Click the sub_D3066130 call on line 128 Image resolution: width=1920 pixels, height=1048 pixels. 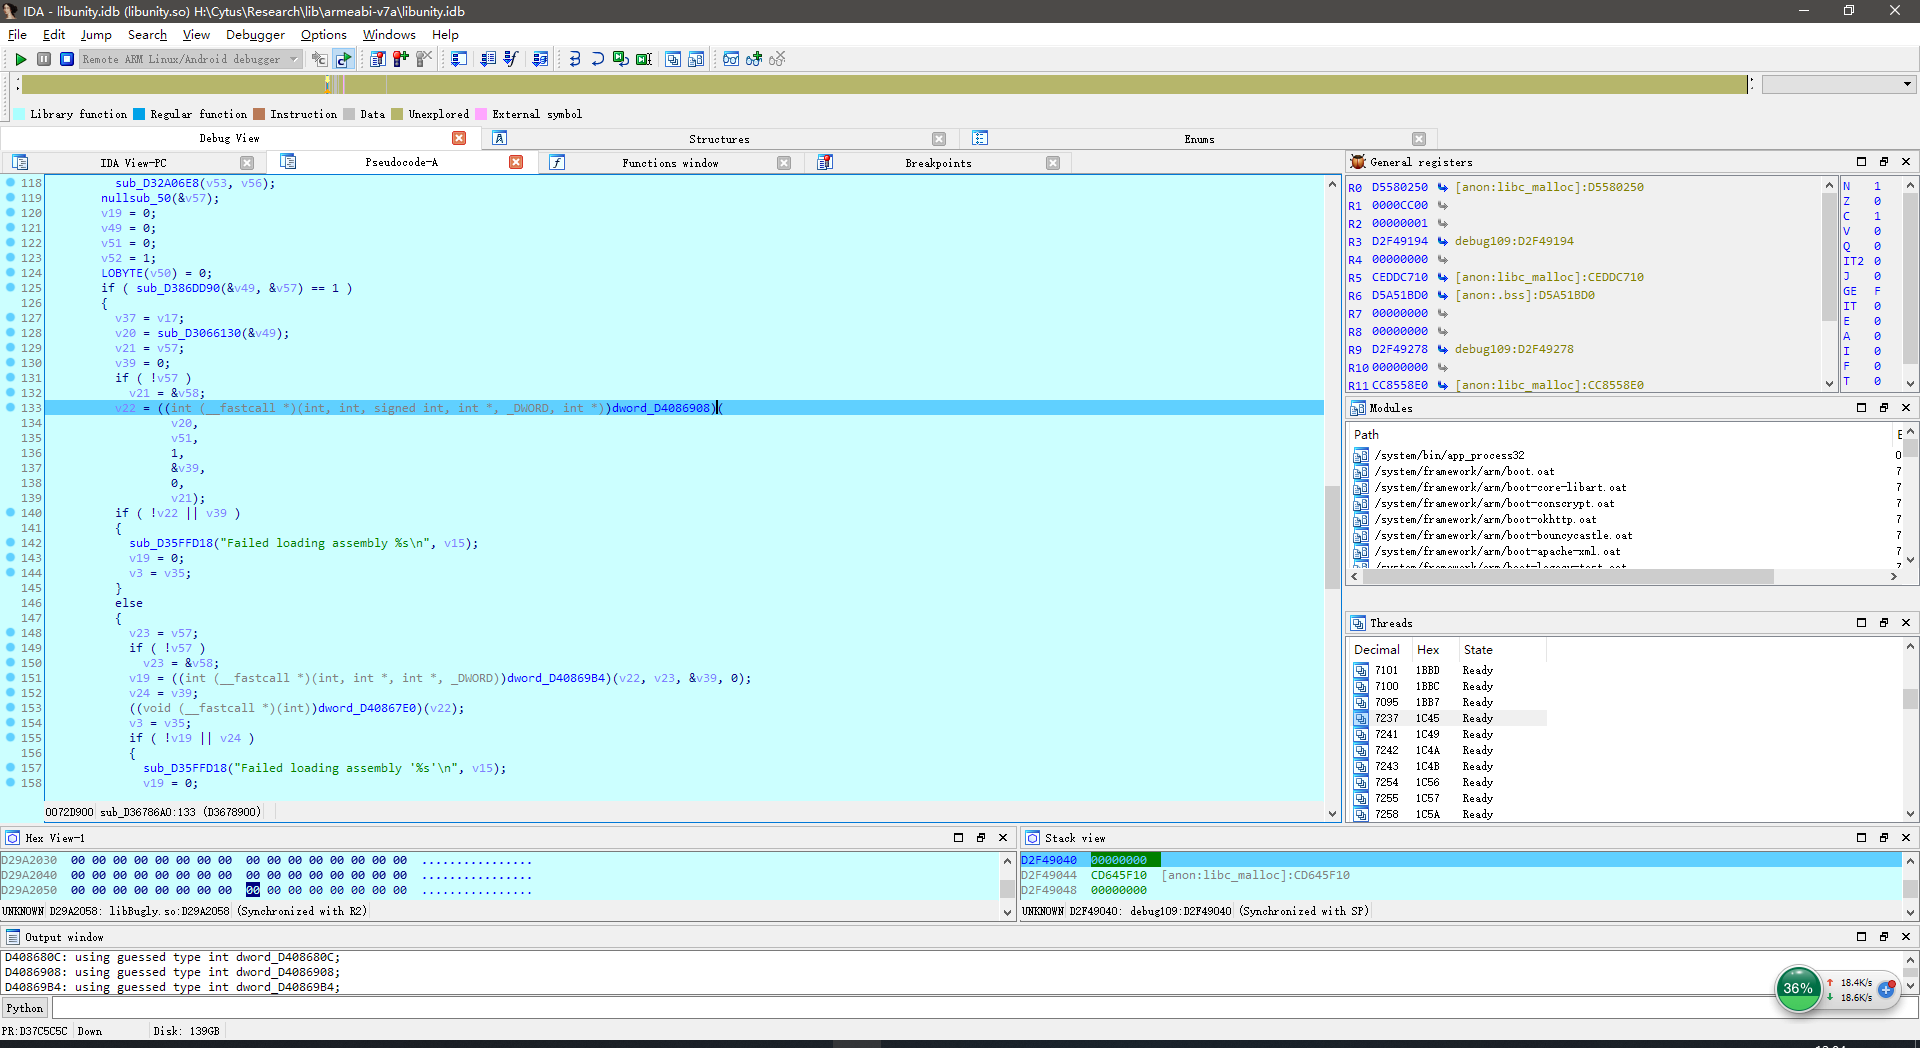click(199, 333)
